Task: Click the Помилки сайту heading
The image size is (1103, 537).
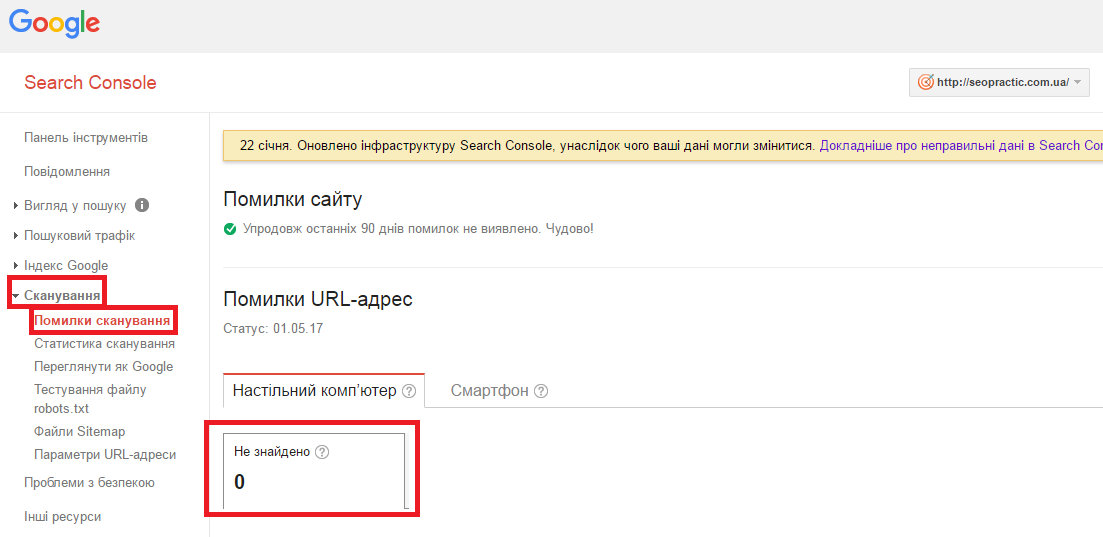Action: pos(293,200)
